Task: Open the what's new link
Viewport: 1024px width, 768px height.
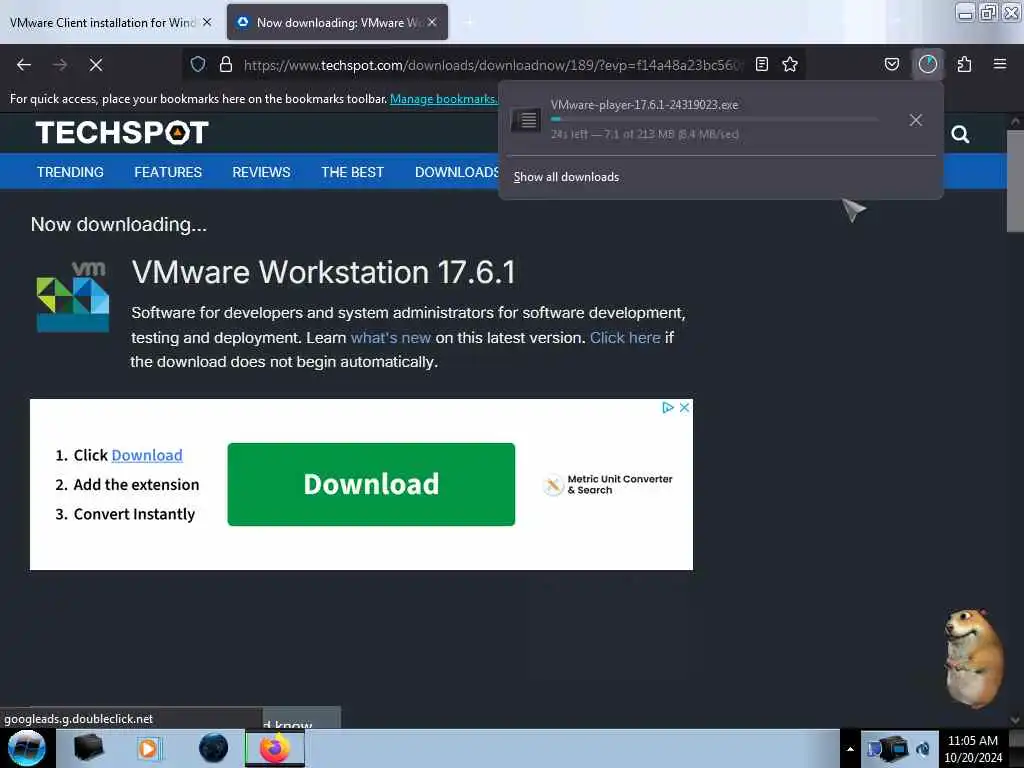Action: coord(391,338)
